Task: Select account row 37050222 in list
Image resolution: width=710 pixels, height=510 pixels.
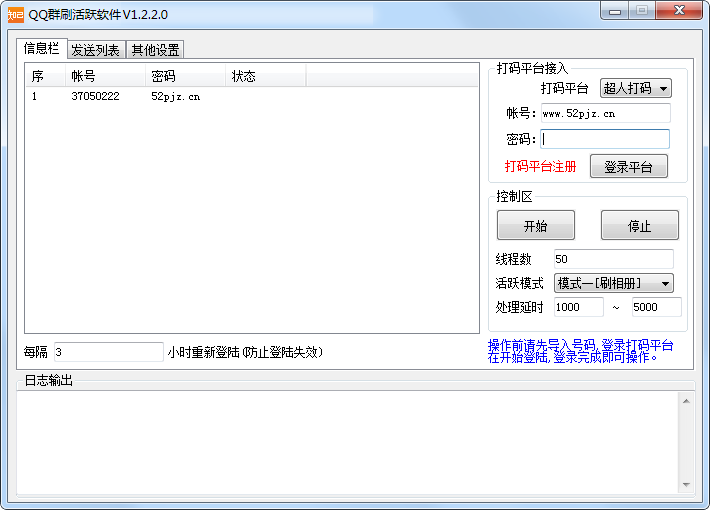Action: 95,97
